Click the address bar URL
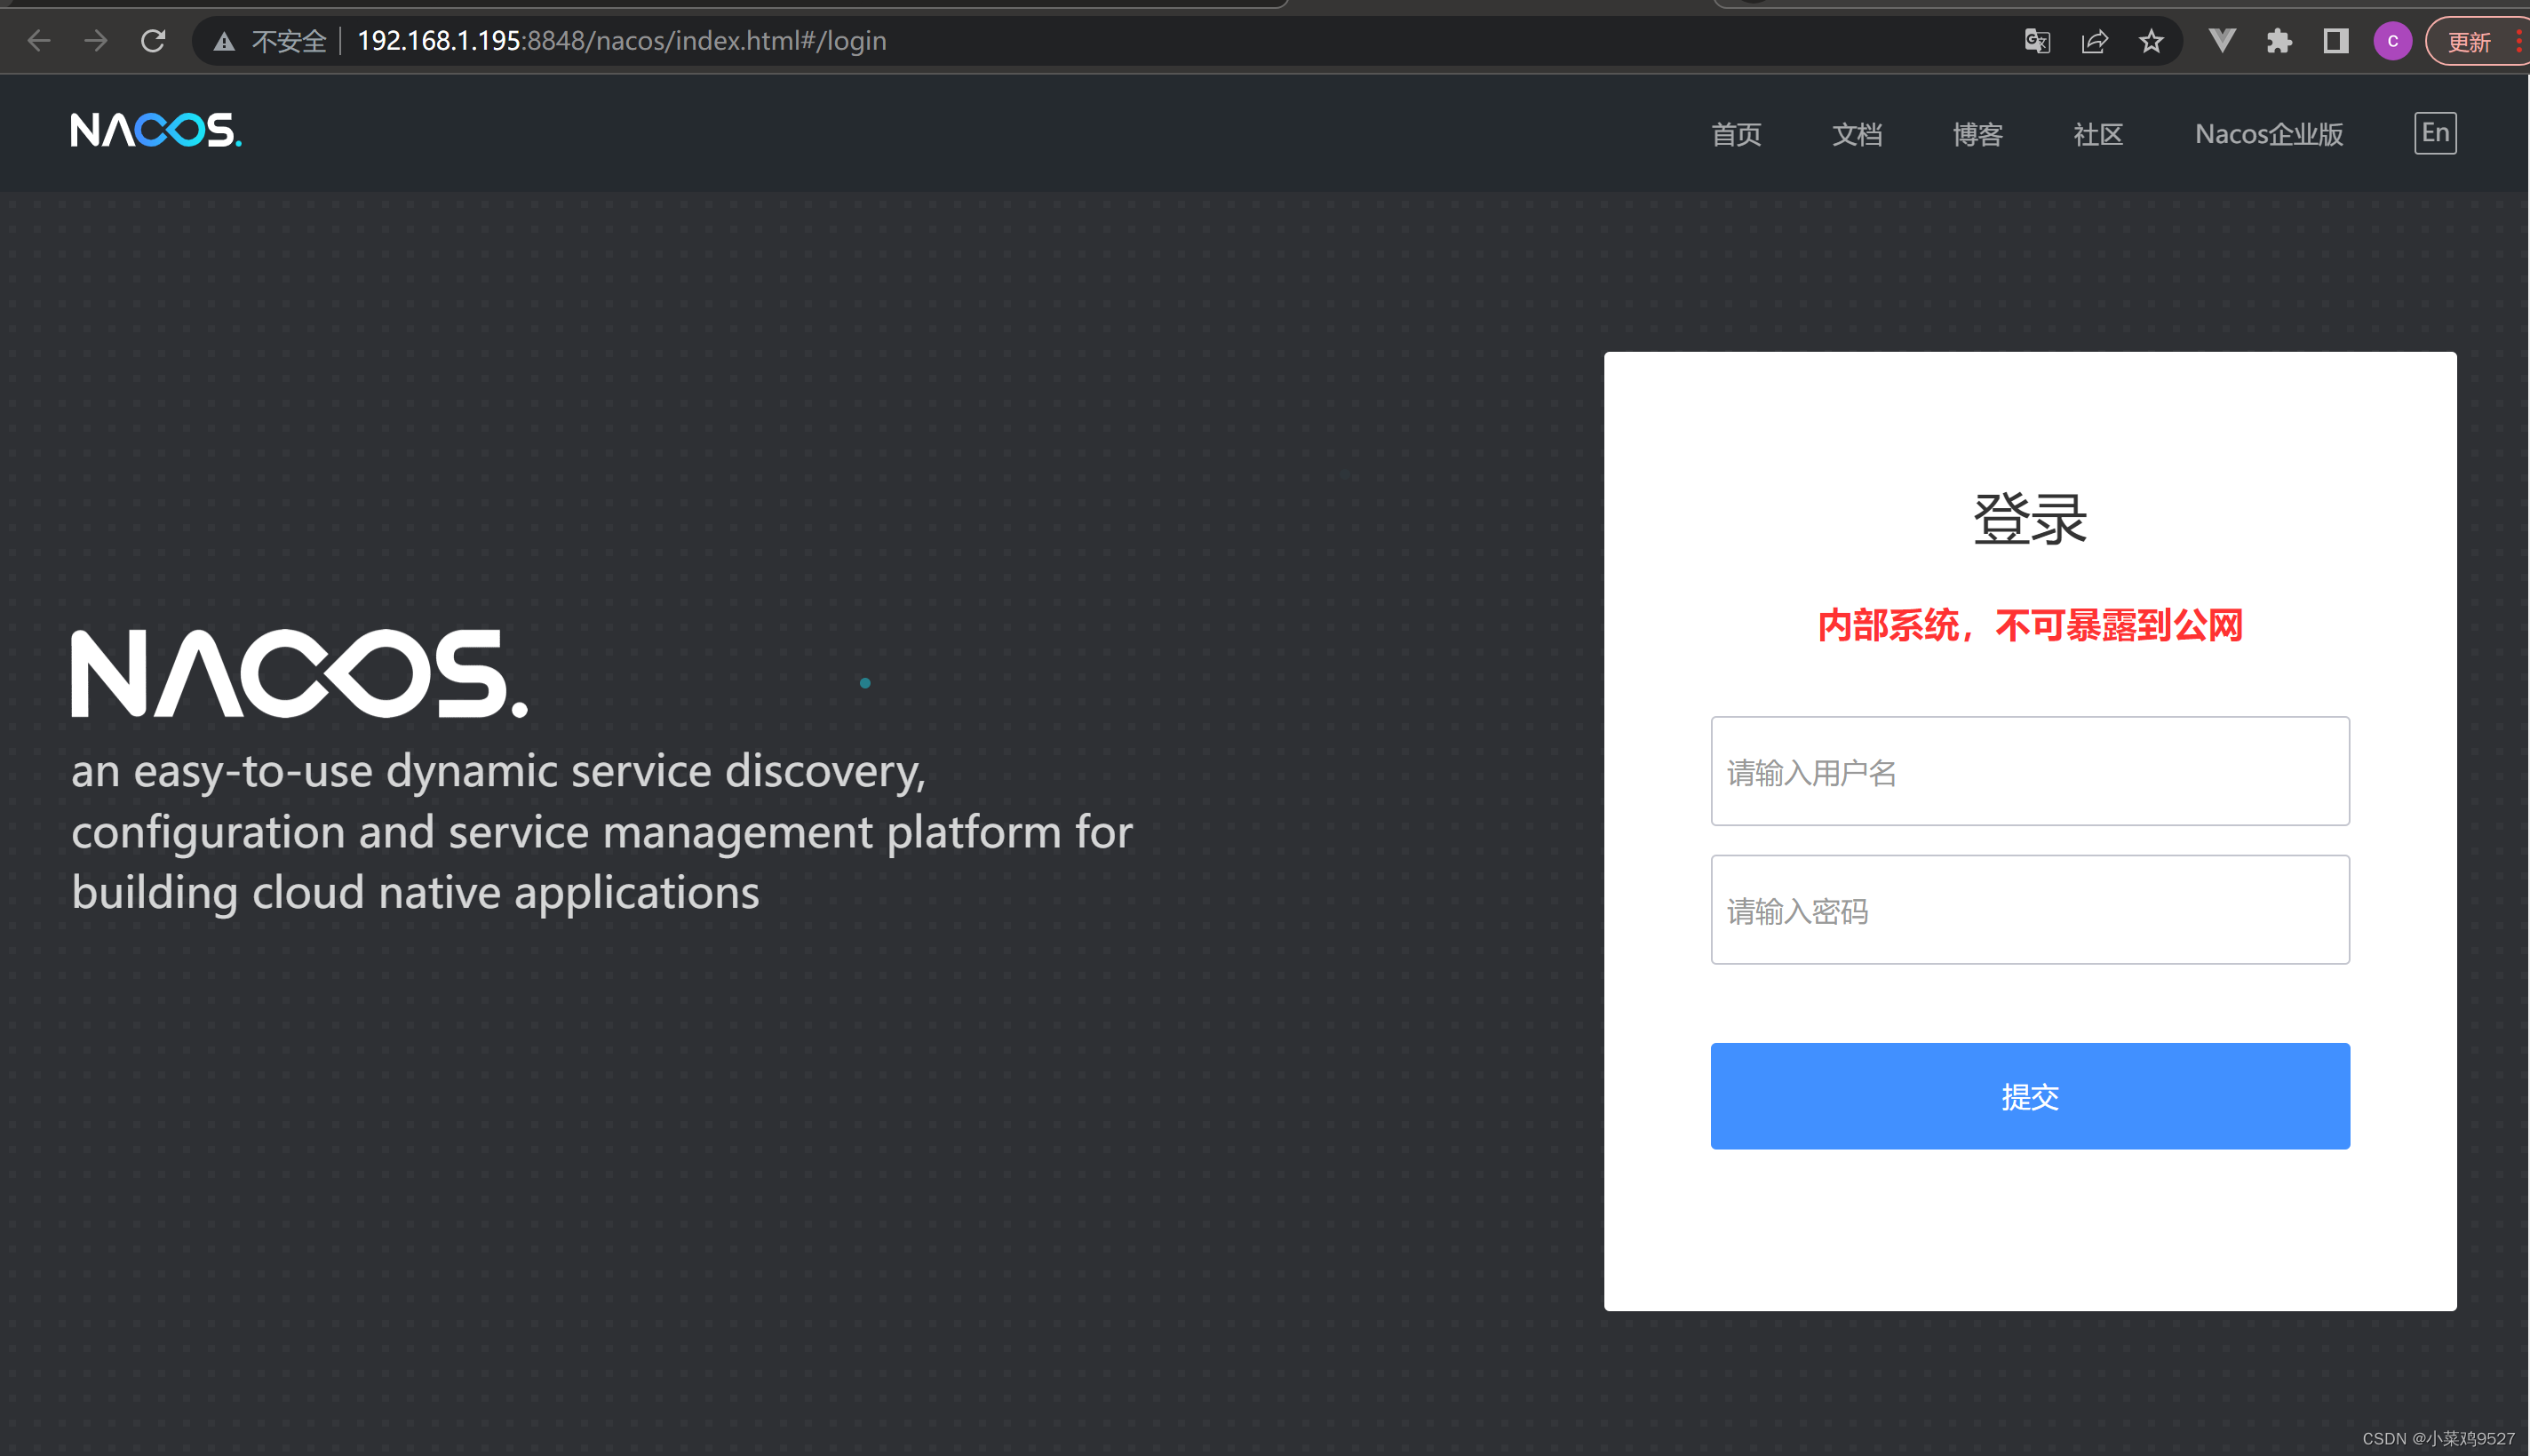The image size is (2530, 1456). click(621, 41)
